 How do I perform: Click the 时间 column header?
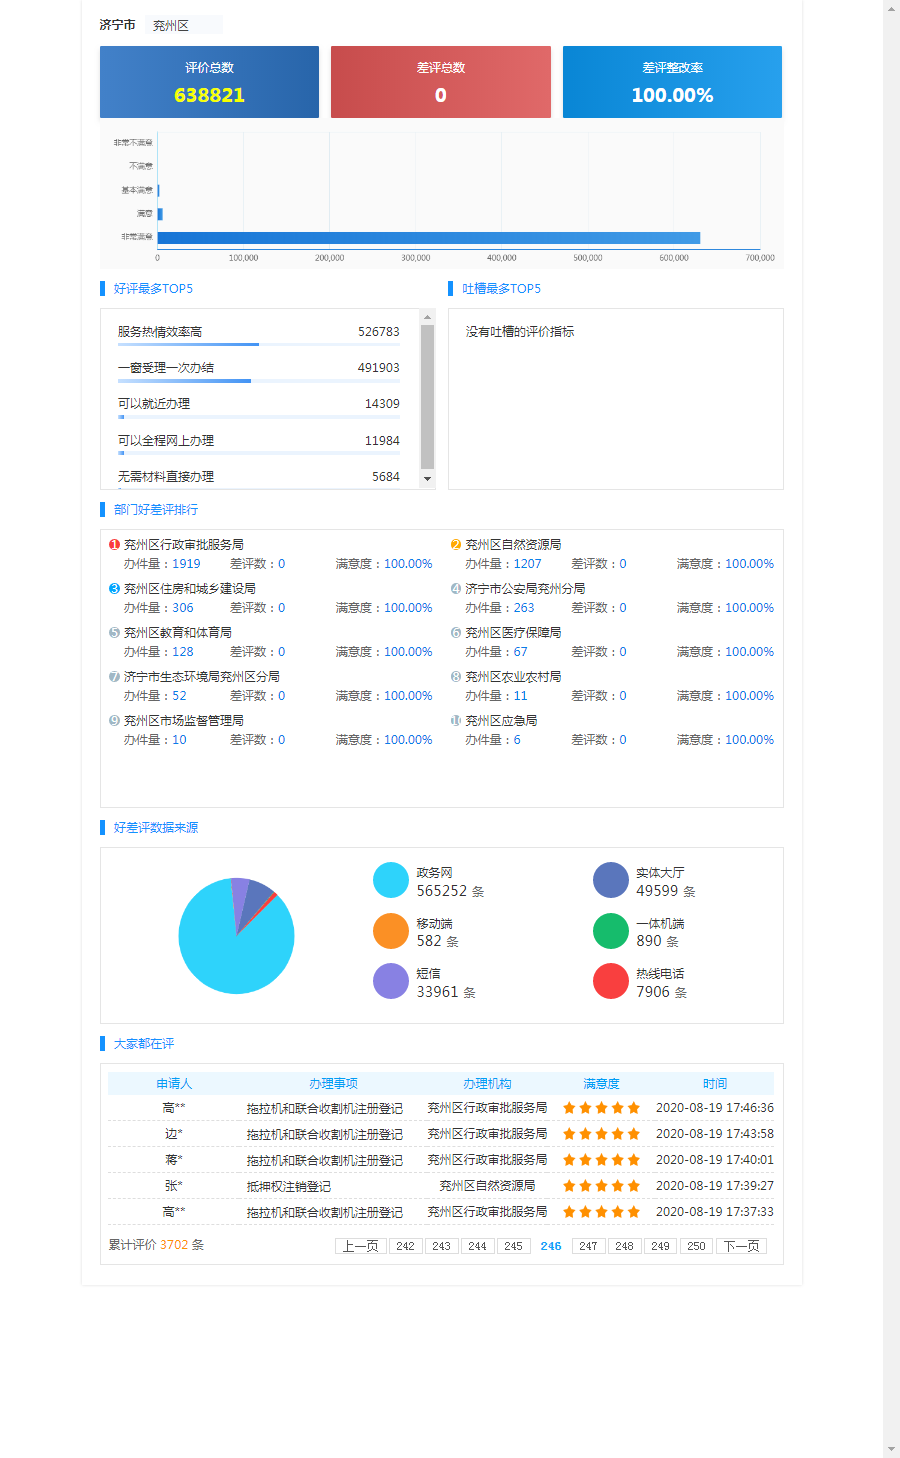714,1084
